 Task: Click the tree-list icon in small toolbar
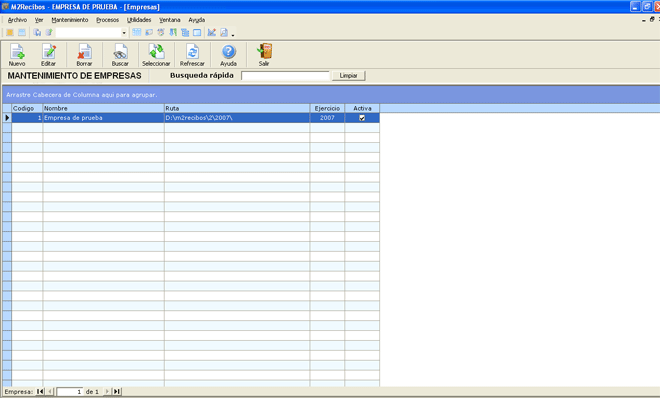185,32
